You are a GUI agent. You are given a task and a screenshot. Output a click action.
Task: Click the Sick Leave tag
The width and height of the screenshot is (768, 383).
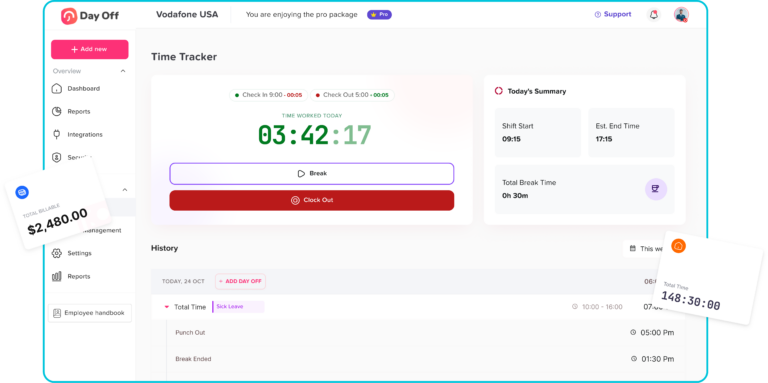(x=239, y=307)
